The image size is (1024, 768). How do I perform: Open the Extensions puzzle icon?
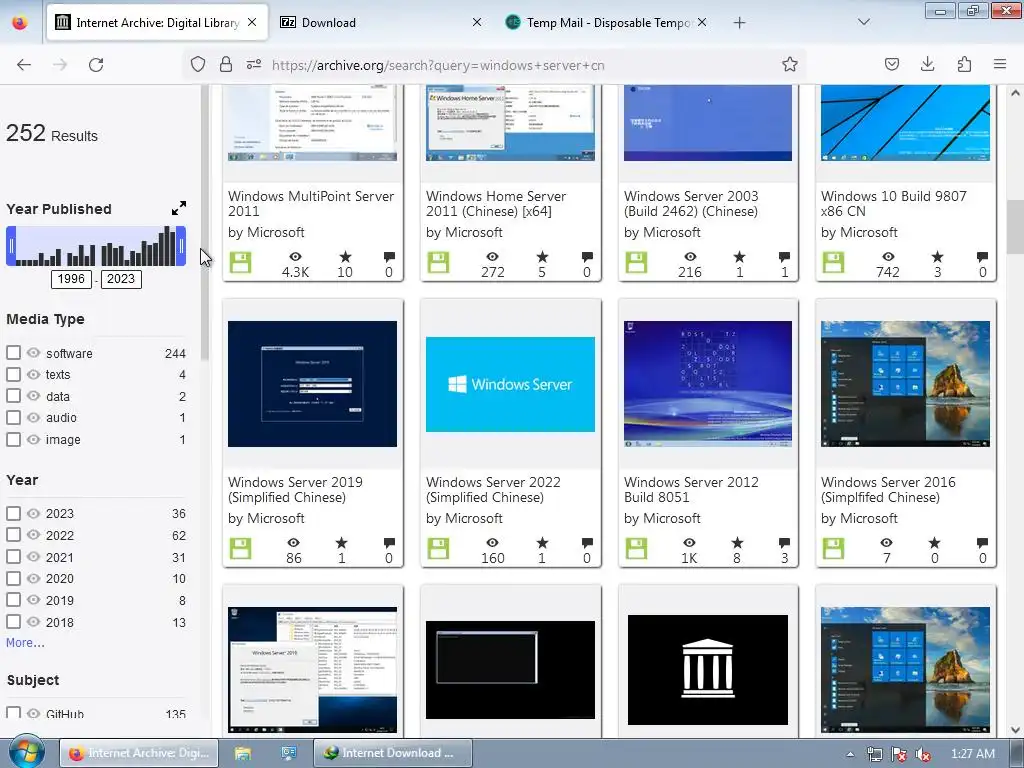click(x=964, y=65)
